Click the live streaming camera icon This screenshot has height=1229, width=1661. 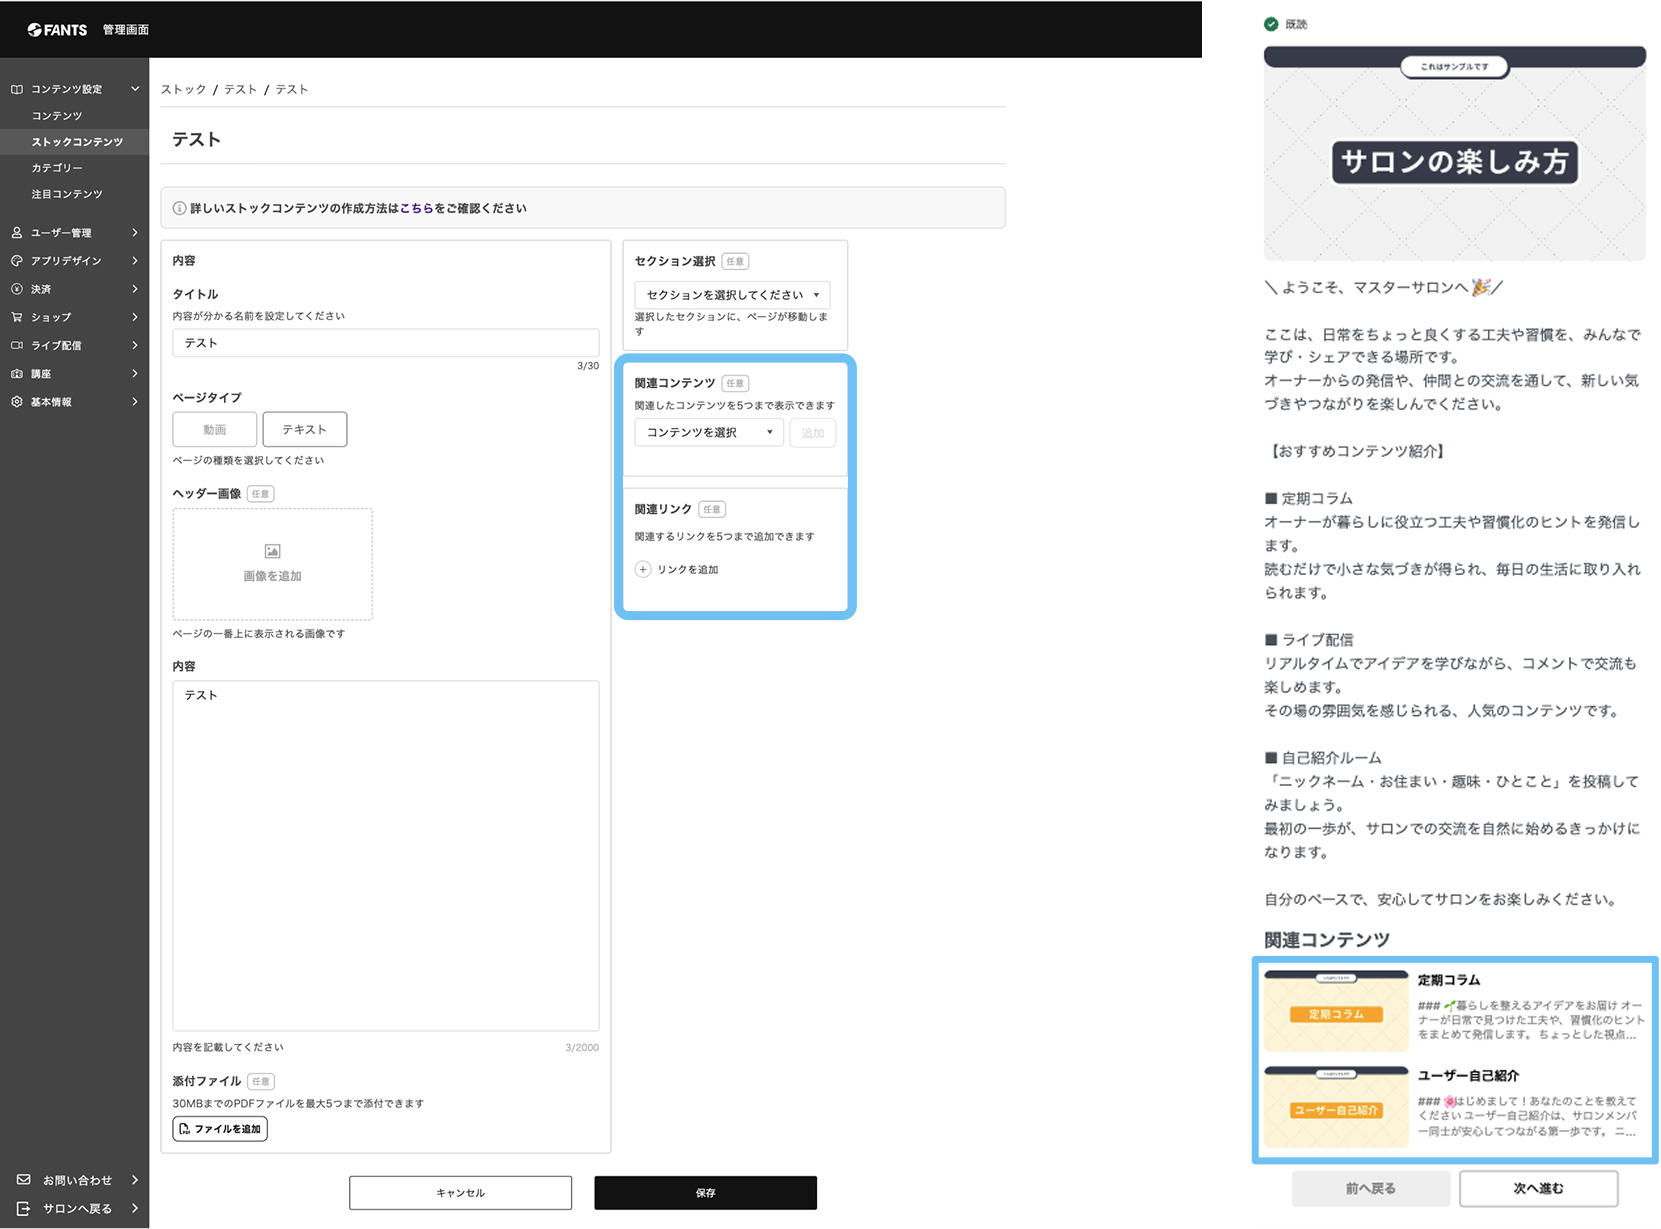click(17, 345)
